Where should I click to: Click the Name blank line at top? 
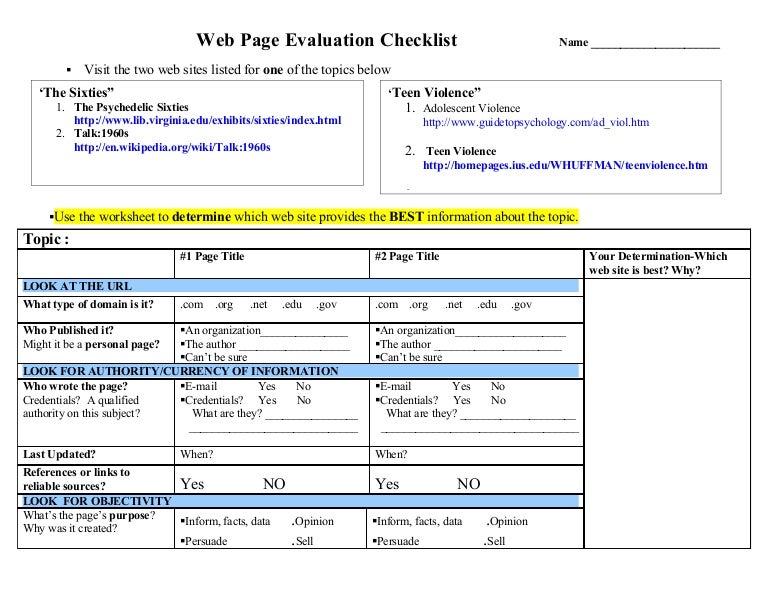tap(655, 42)
